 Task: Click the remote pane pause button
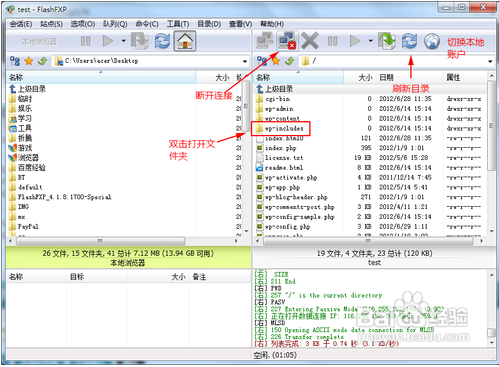point(332,41)
